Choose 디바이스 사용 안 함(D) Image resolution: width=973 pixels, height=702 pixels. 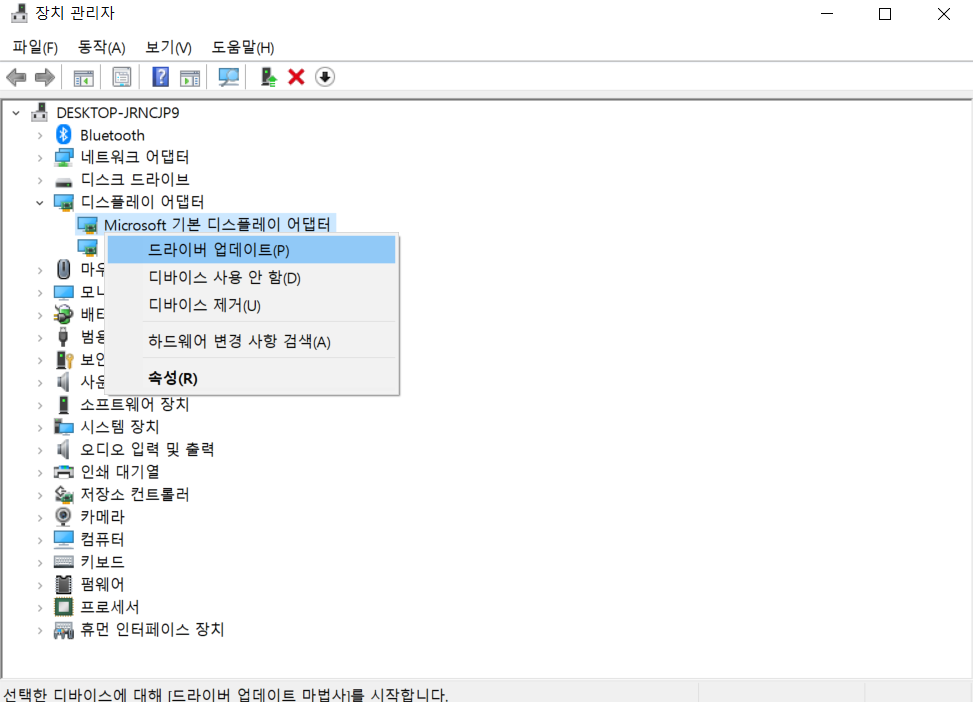click(x=251, y=277)
